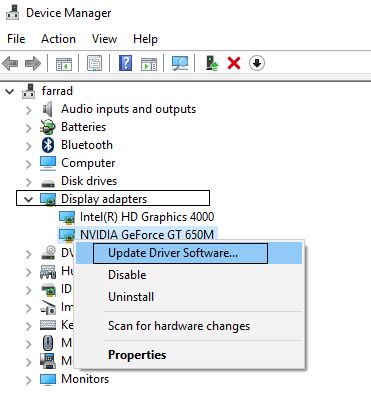371x399 pixels.
Task: Click the Device Manager title bar icon
Action: pyautogui.click(x=13, y=13)
